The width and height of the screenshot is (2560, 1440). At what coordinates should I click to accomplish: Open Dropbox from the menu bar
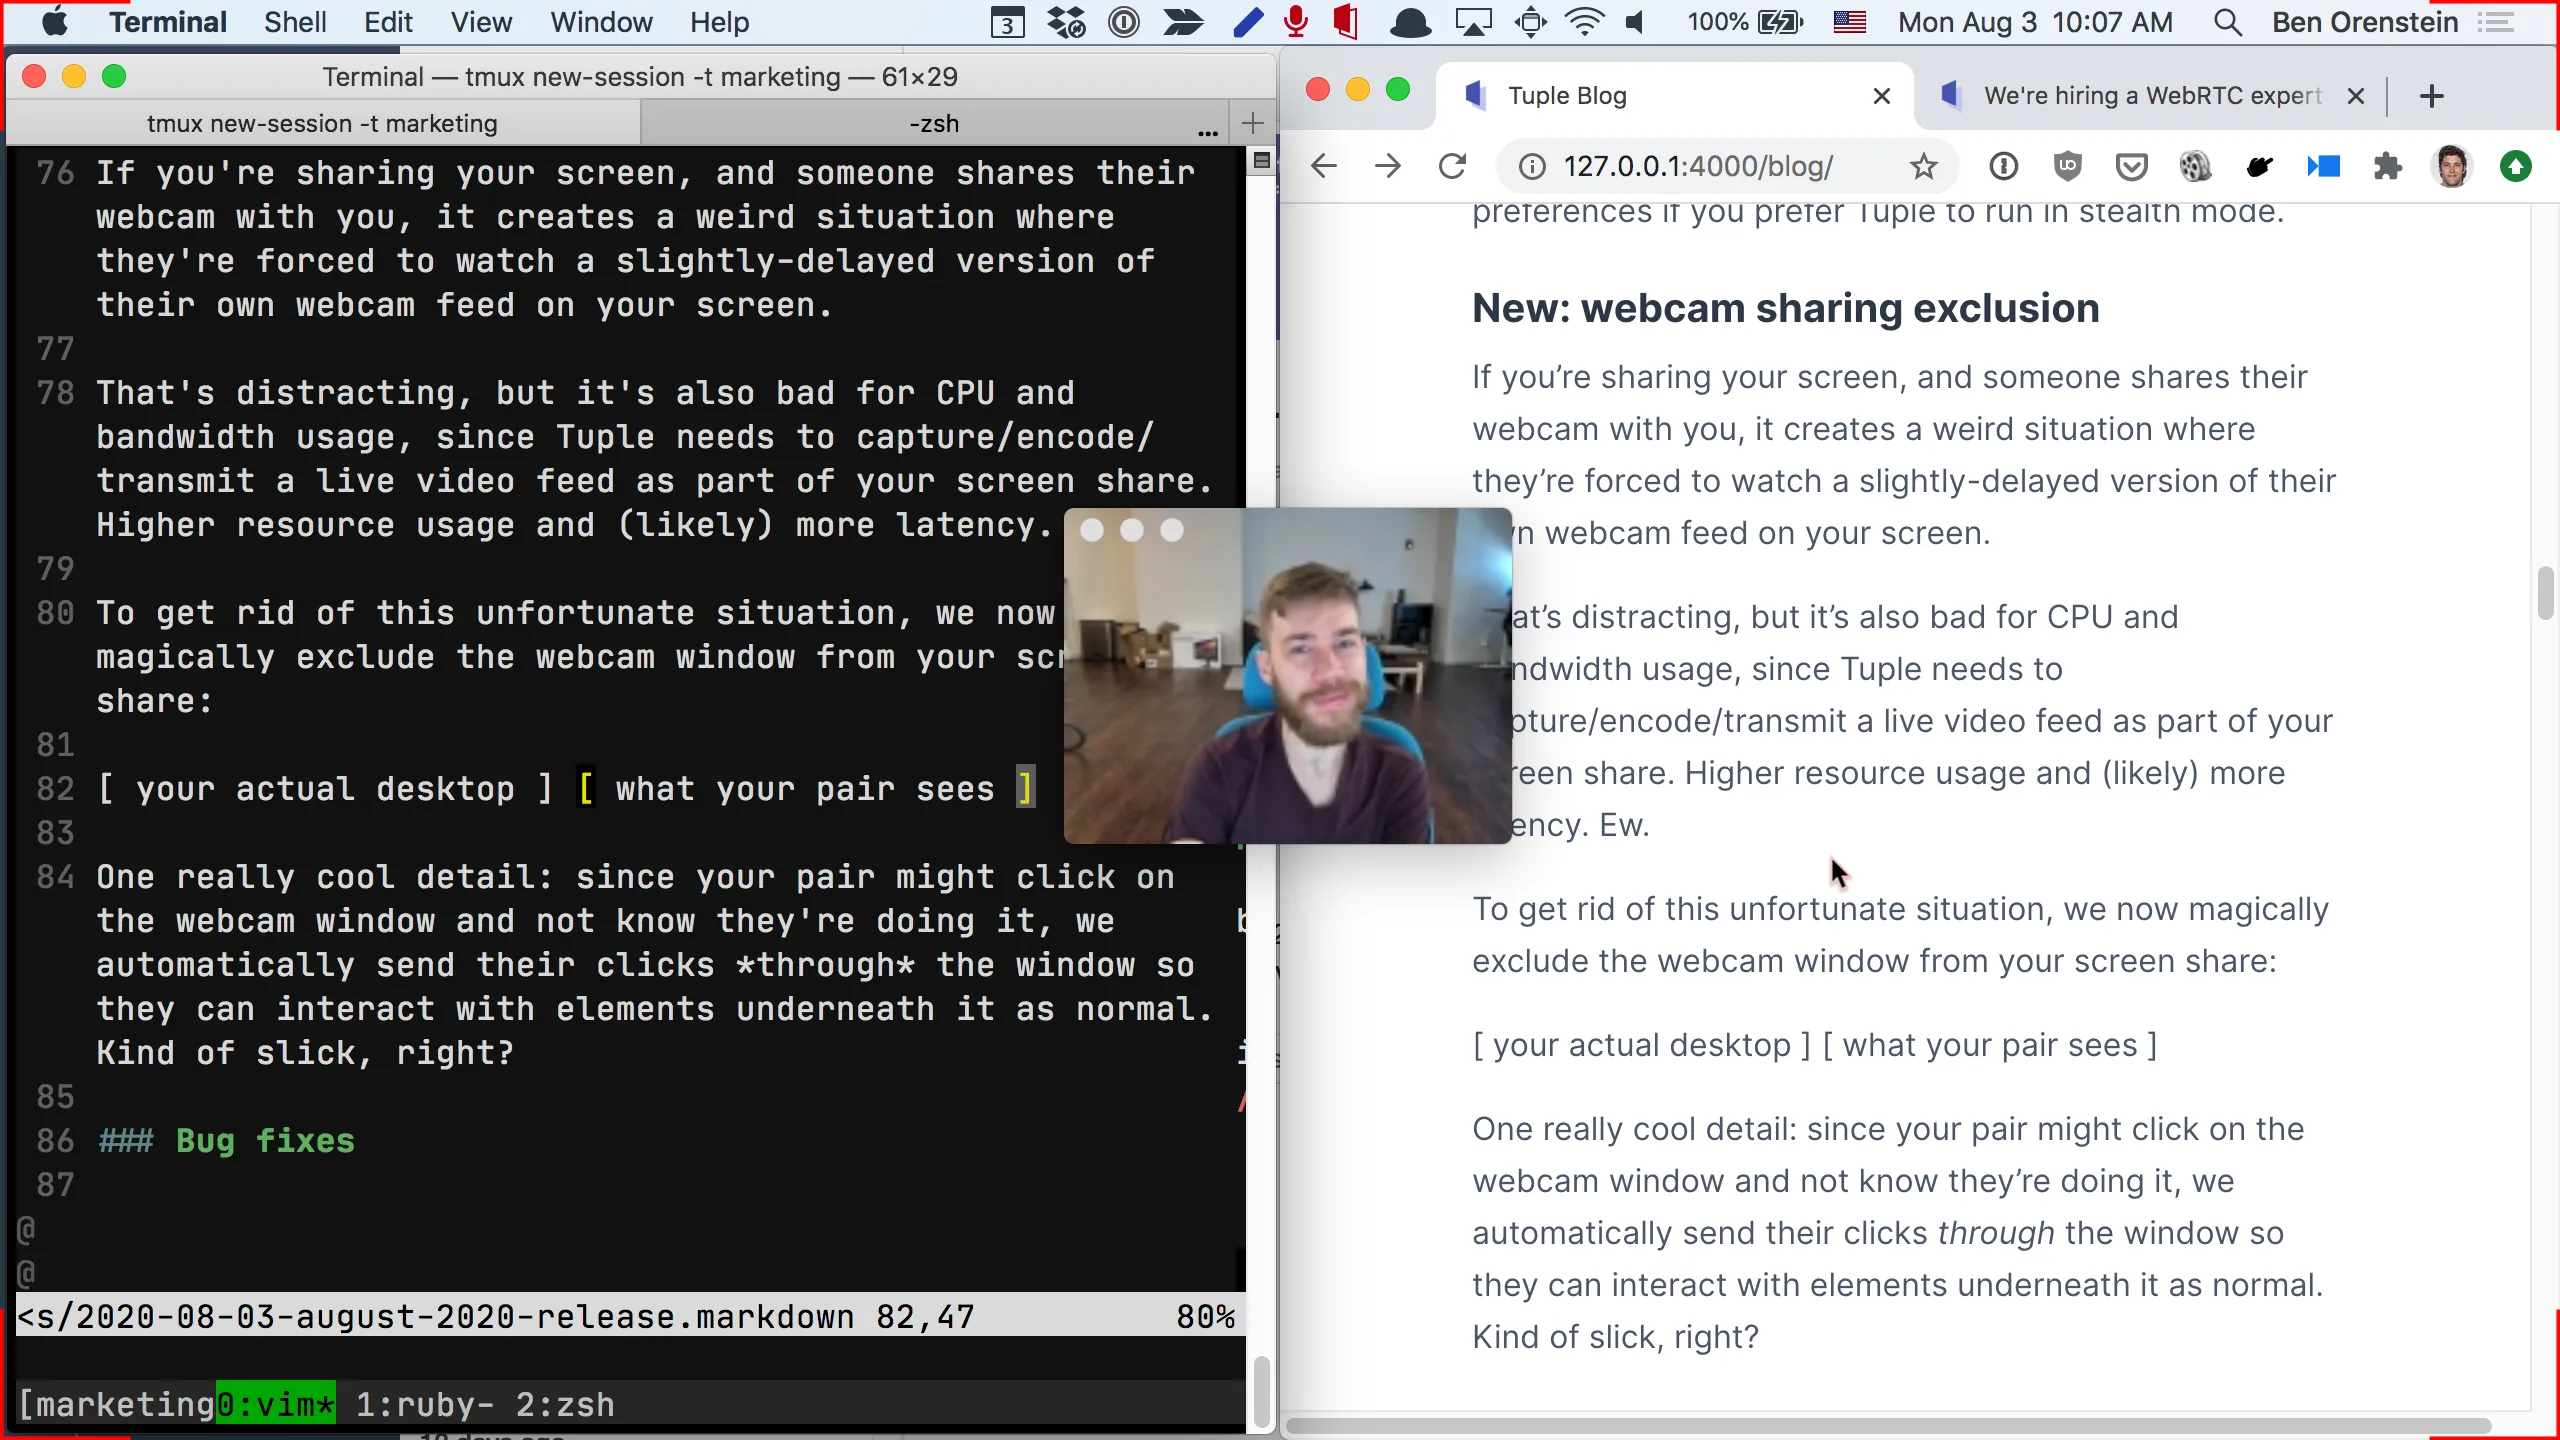(1064, 22)
